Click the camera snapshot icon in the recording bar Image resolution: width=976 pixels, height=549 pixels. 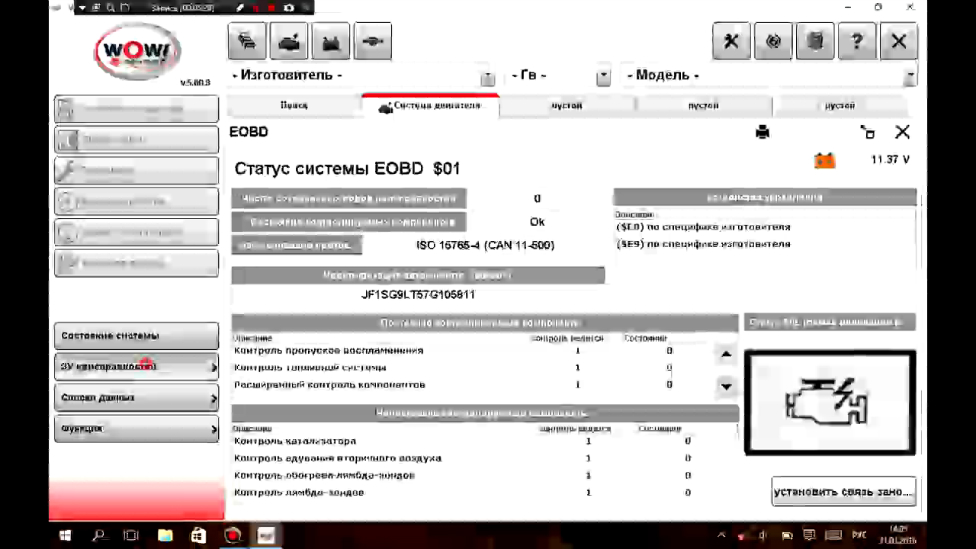tap(289, 8)
